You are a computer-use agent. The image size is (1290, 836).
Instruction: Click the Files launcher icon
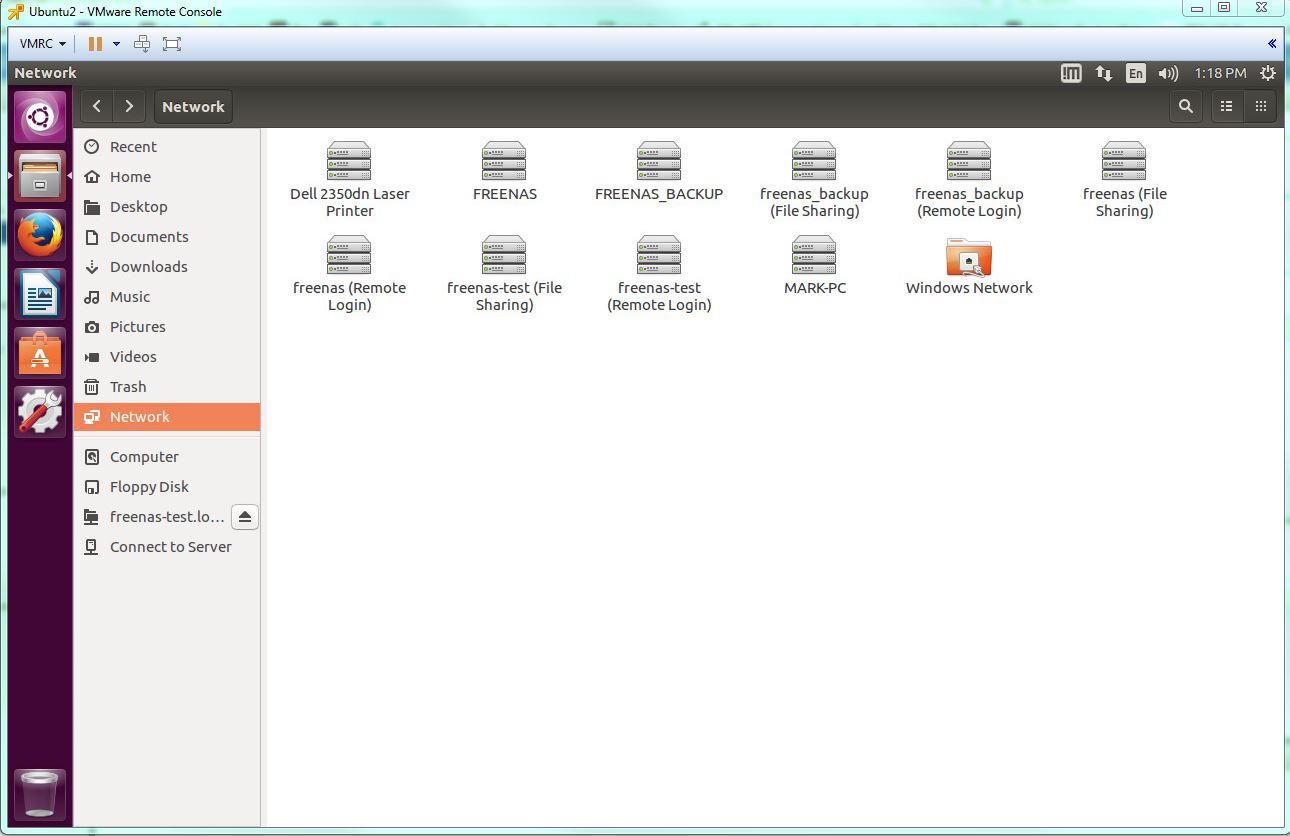point(40,176)
